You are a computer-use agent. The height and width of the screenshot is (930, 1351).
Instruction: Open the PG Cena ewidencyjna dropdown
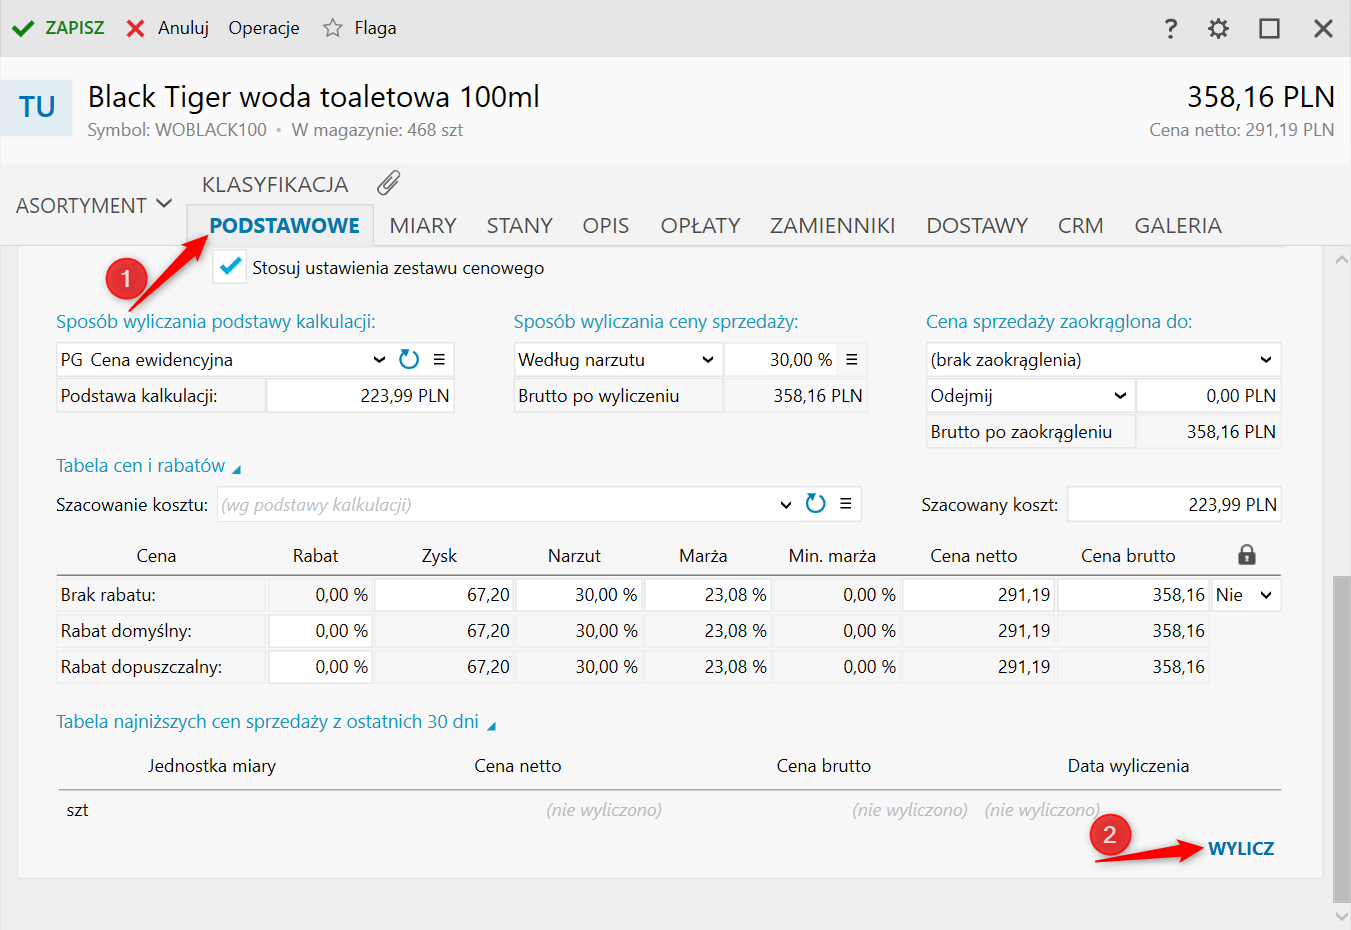click(x=379, y=360)
